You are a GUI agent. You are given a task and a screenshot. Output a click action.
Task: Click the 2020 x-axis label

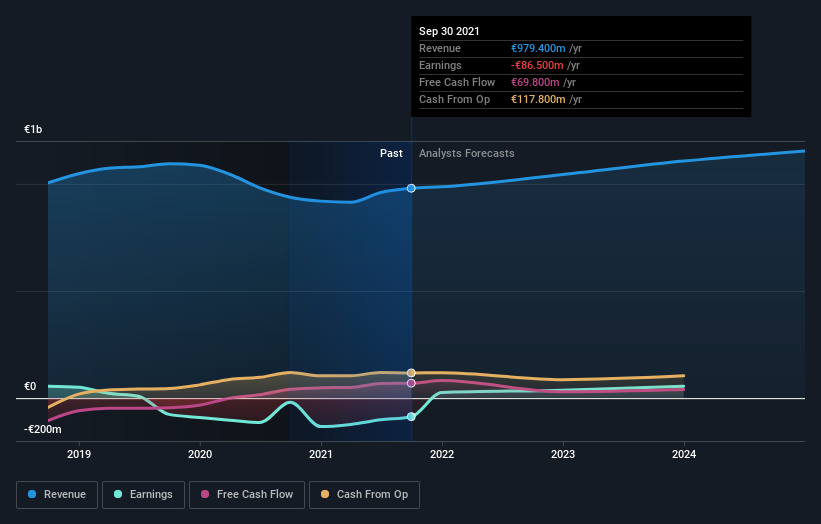point(200,454)
